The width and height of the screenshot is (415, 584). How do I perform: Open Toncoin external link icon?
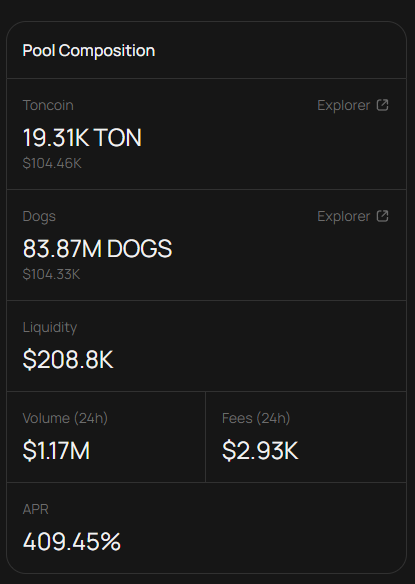click(x=383, y=105)
